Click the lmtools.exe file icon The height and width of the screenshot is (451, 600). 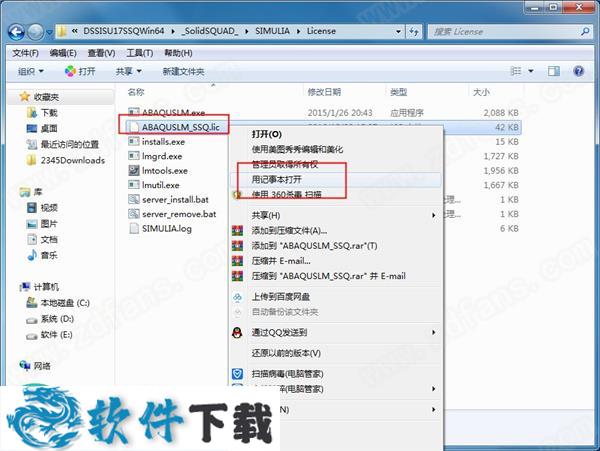[134, 170]
